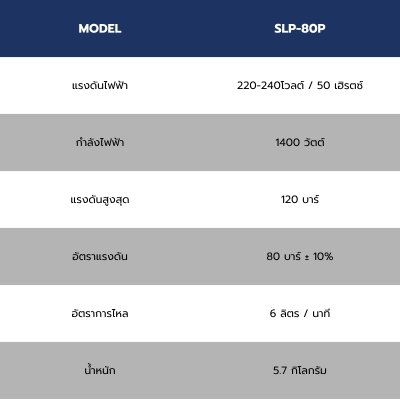Screen dimensions: 400x400
Task: Select the แรงดันสูงสุด label
Action: click(100, 200)
